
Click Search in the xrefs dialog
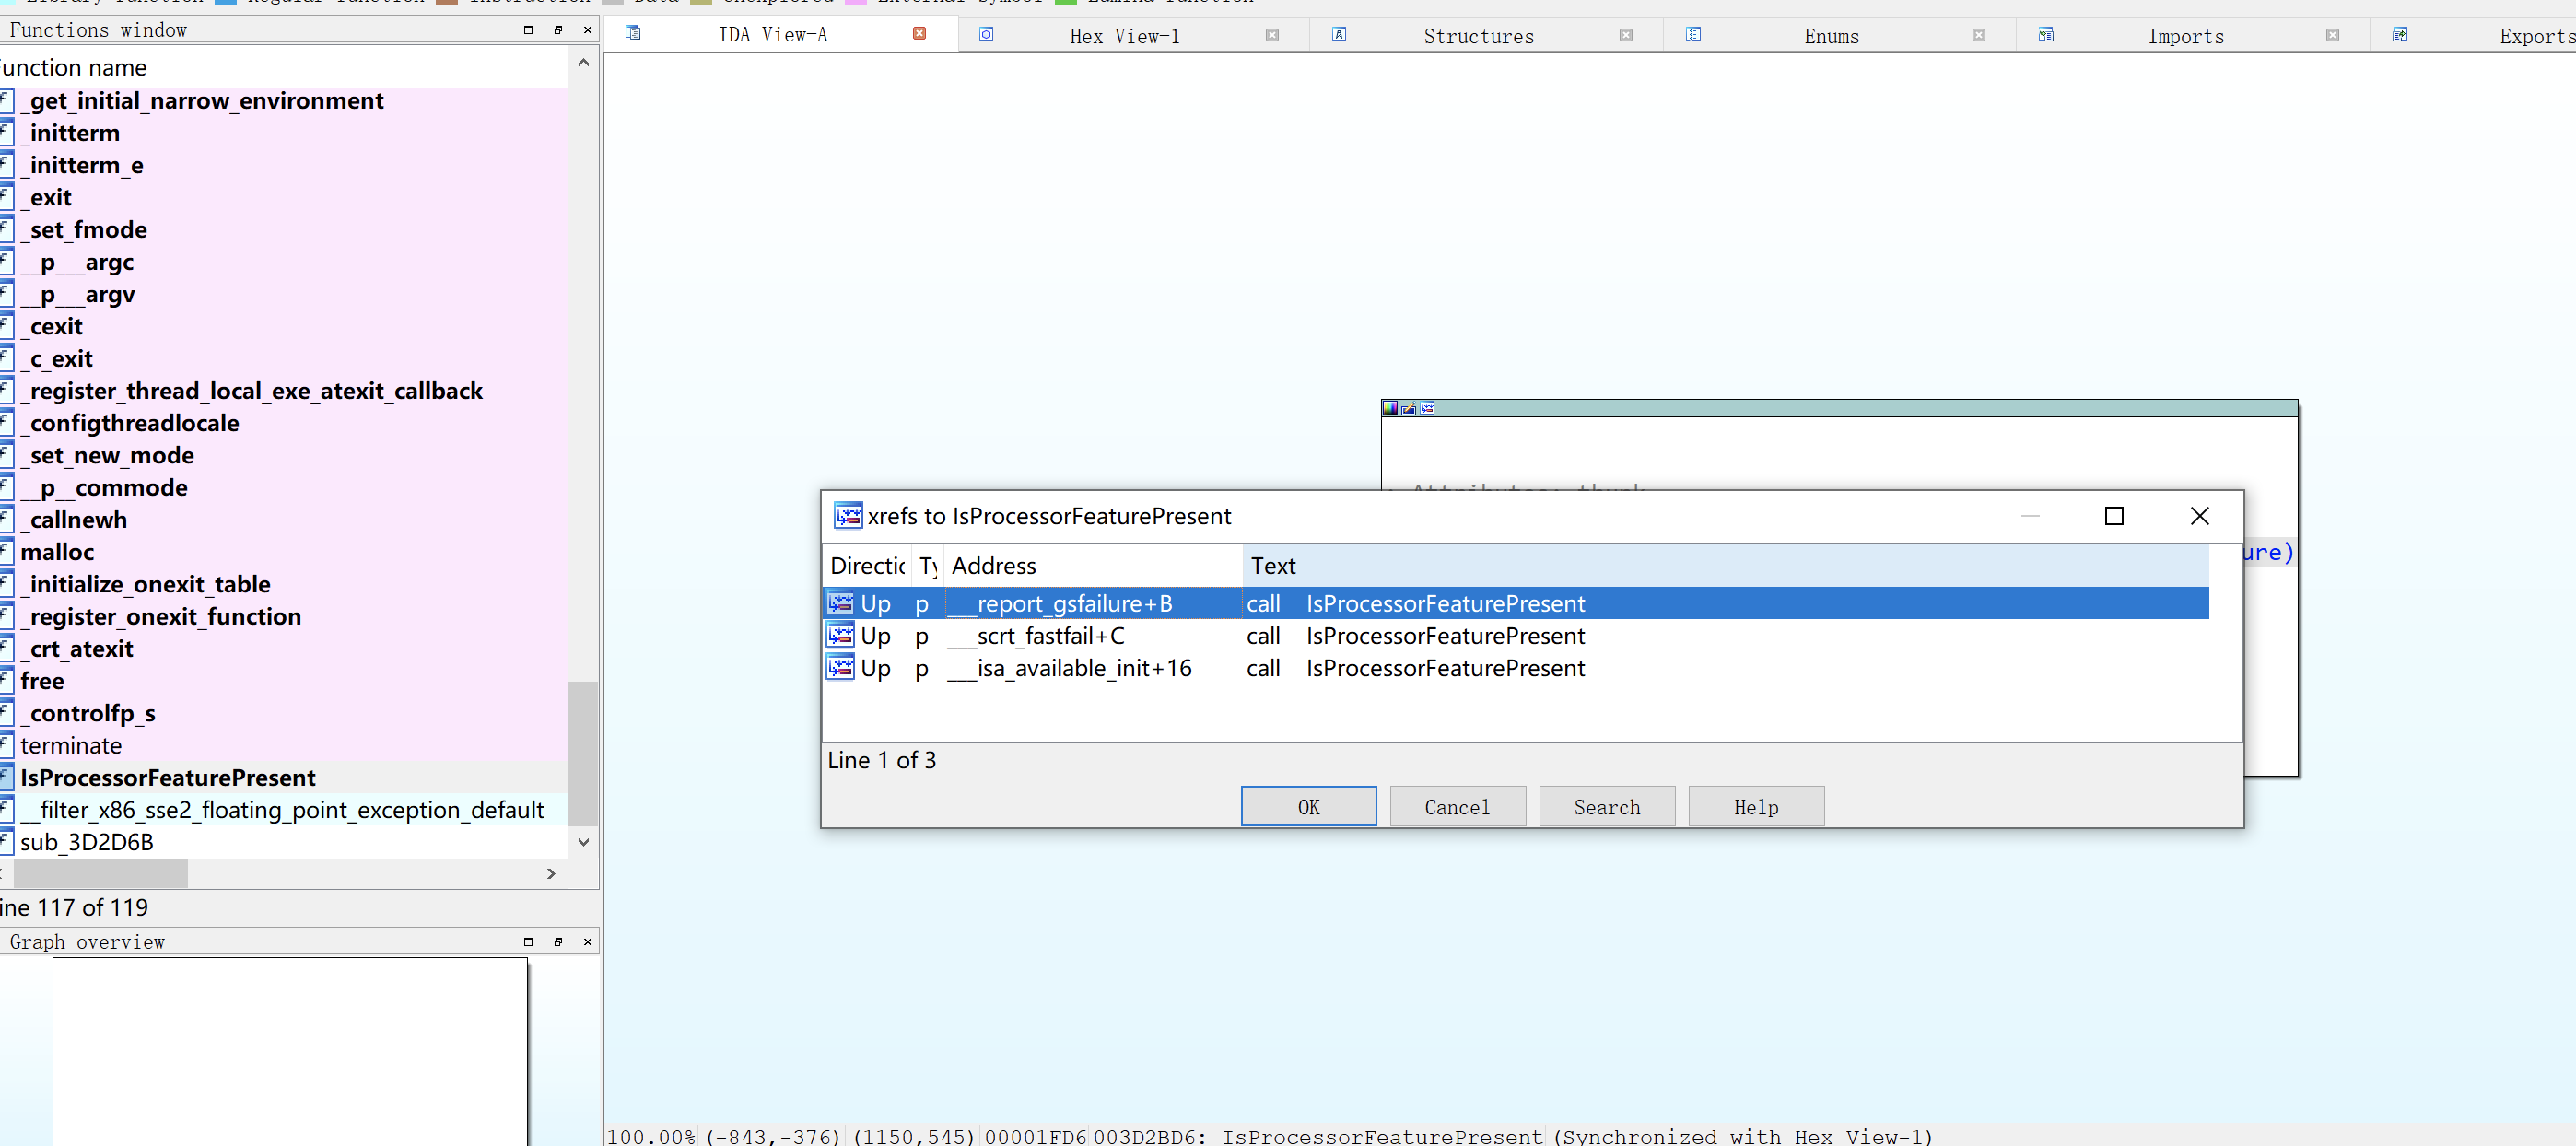[1607, 806]
